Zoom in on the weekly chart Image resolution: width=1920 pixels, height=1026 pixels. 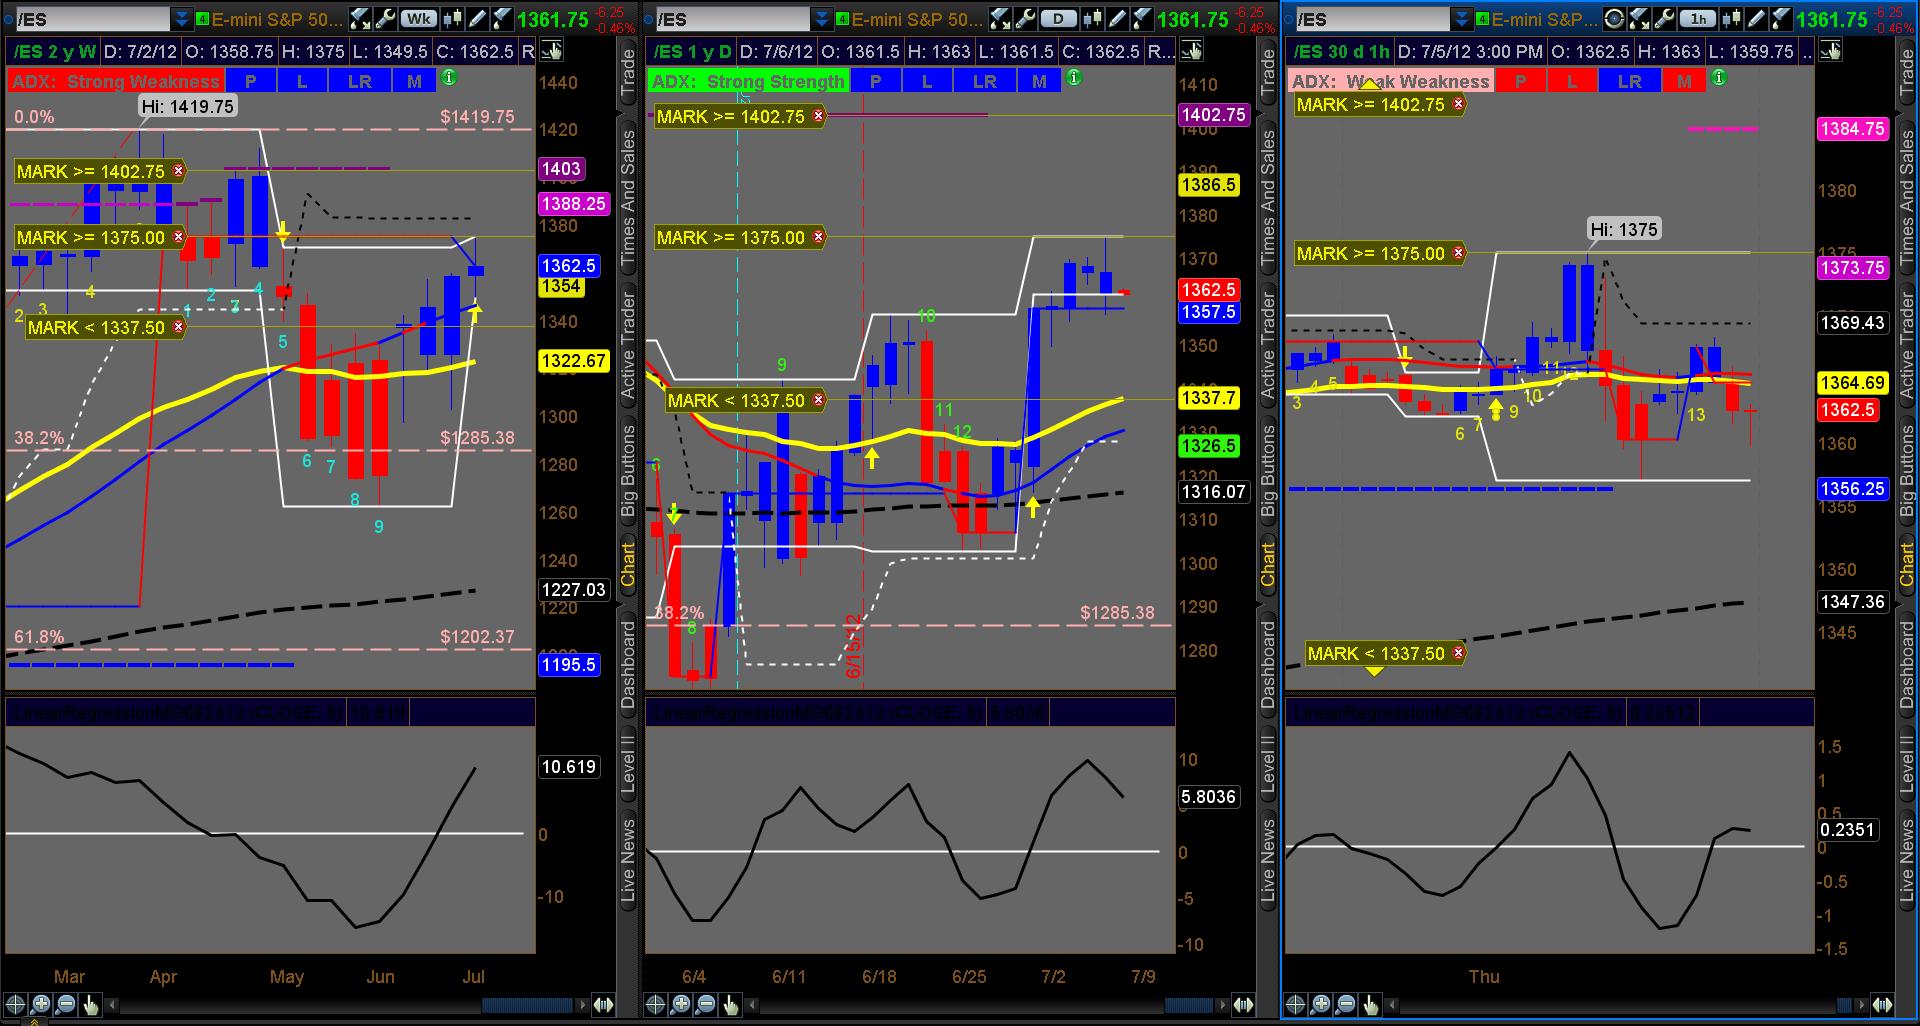click(x=41, y=1005)
